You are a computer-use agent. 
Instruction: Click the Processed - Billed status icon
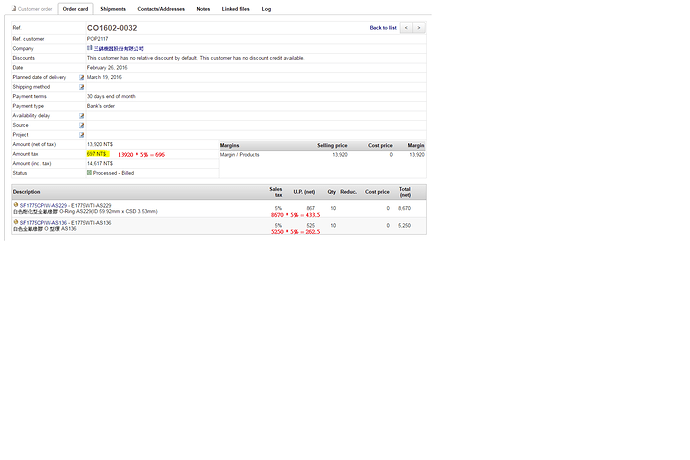point(90,173)
